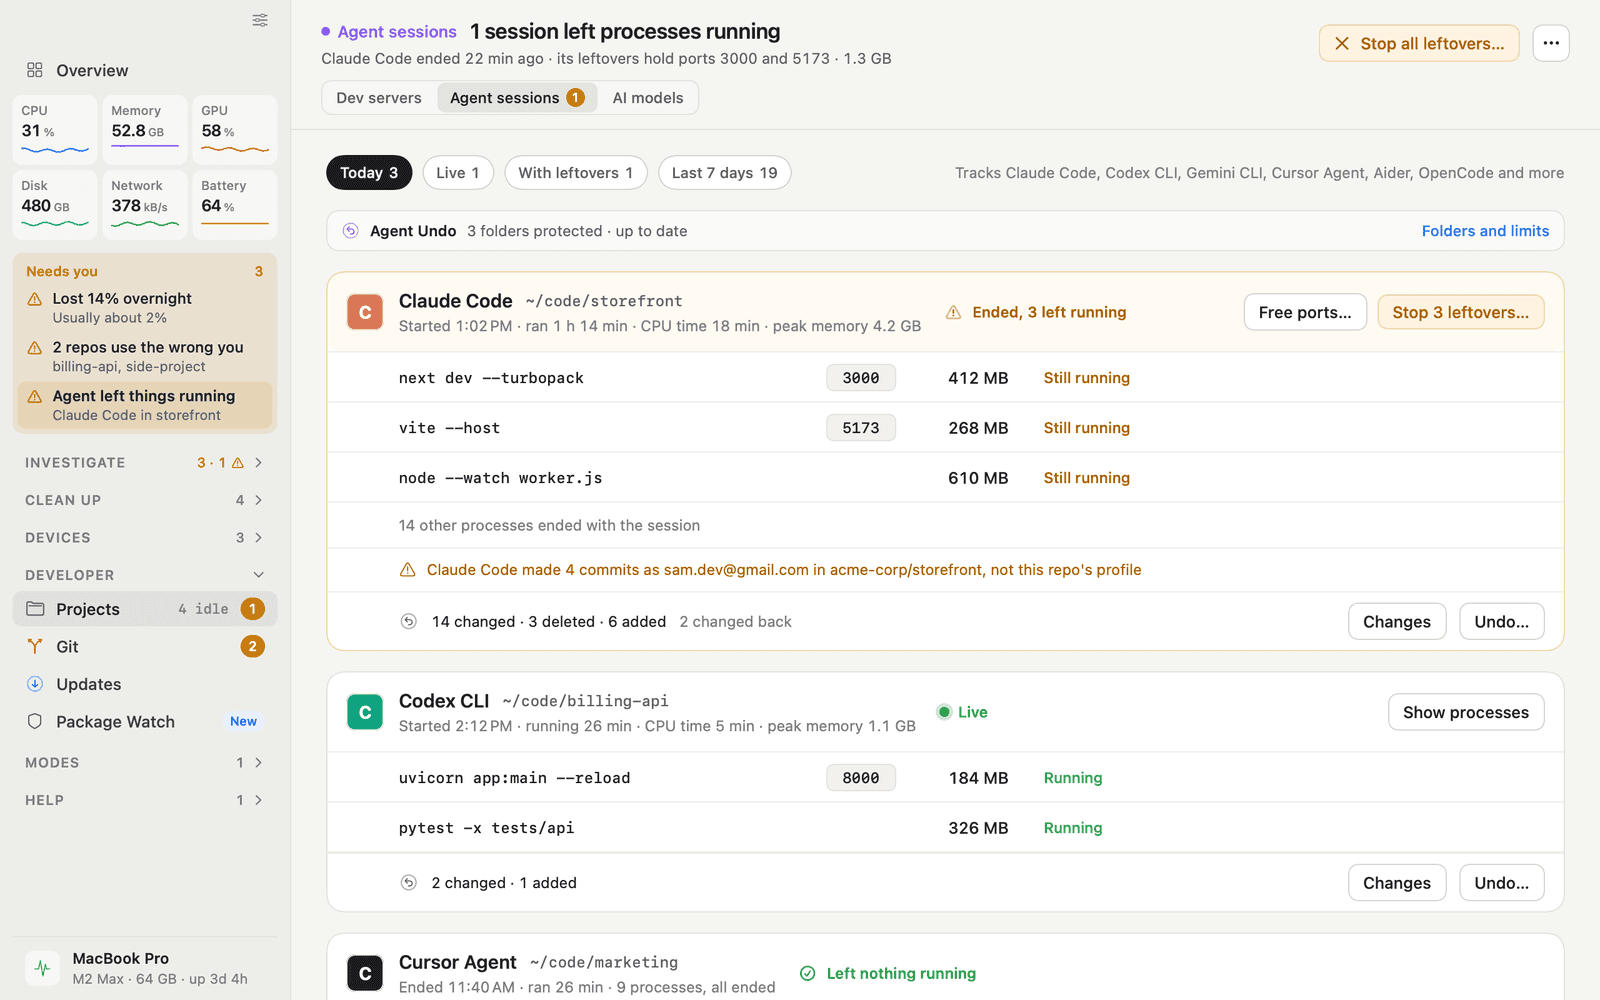The width and height of the screenshot is (1600, 1000).
Task: Select the Today 3 filter pill
Action: pyautogui.click(x=369, y=173)
